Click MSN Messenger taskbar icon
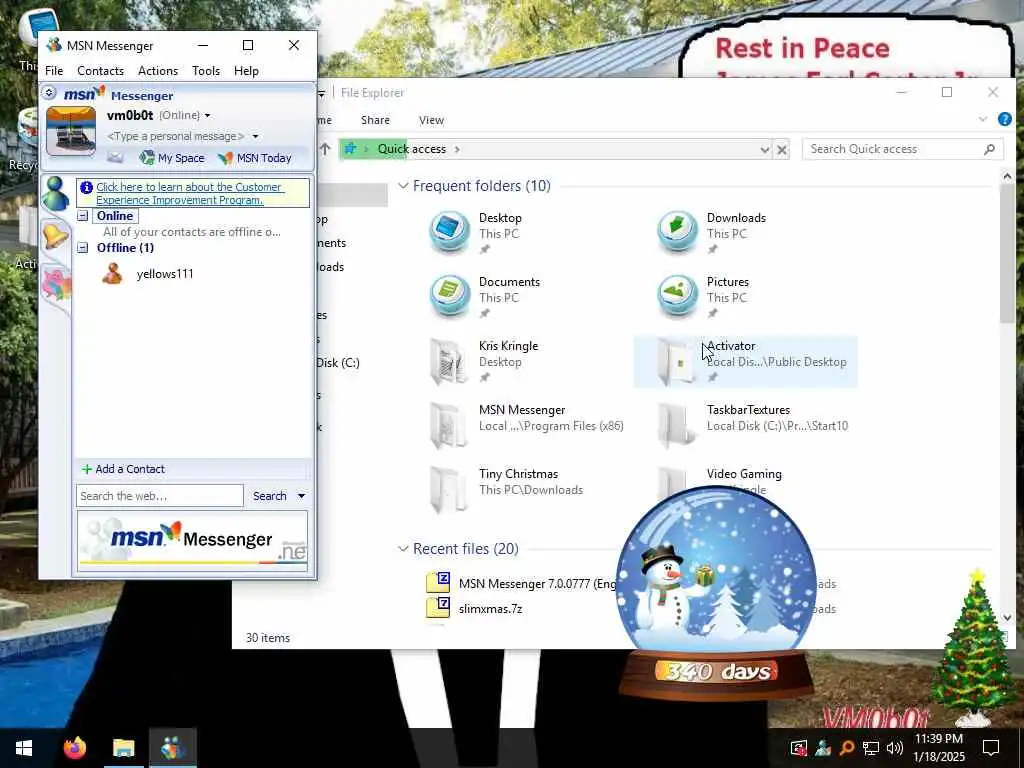The height and width of the screenshot is (768, 1024). click(x=173, y=748)
